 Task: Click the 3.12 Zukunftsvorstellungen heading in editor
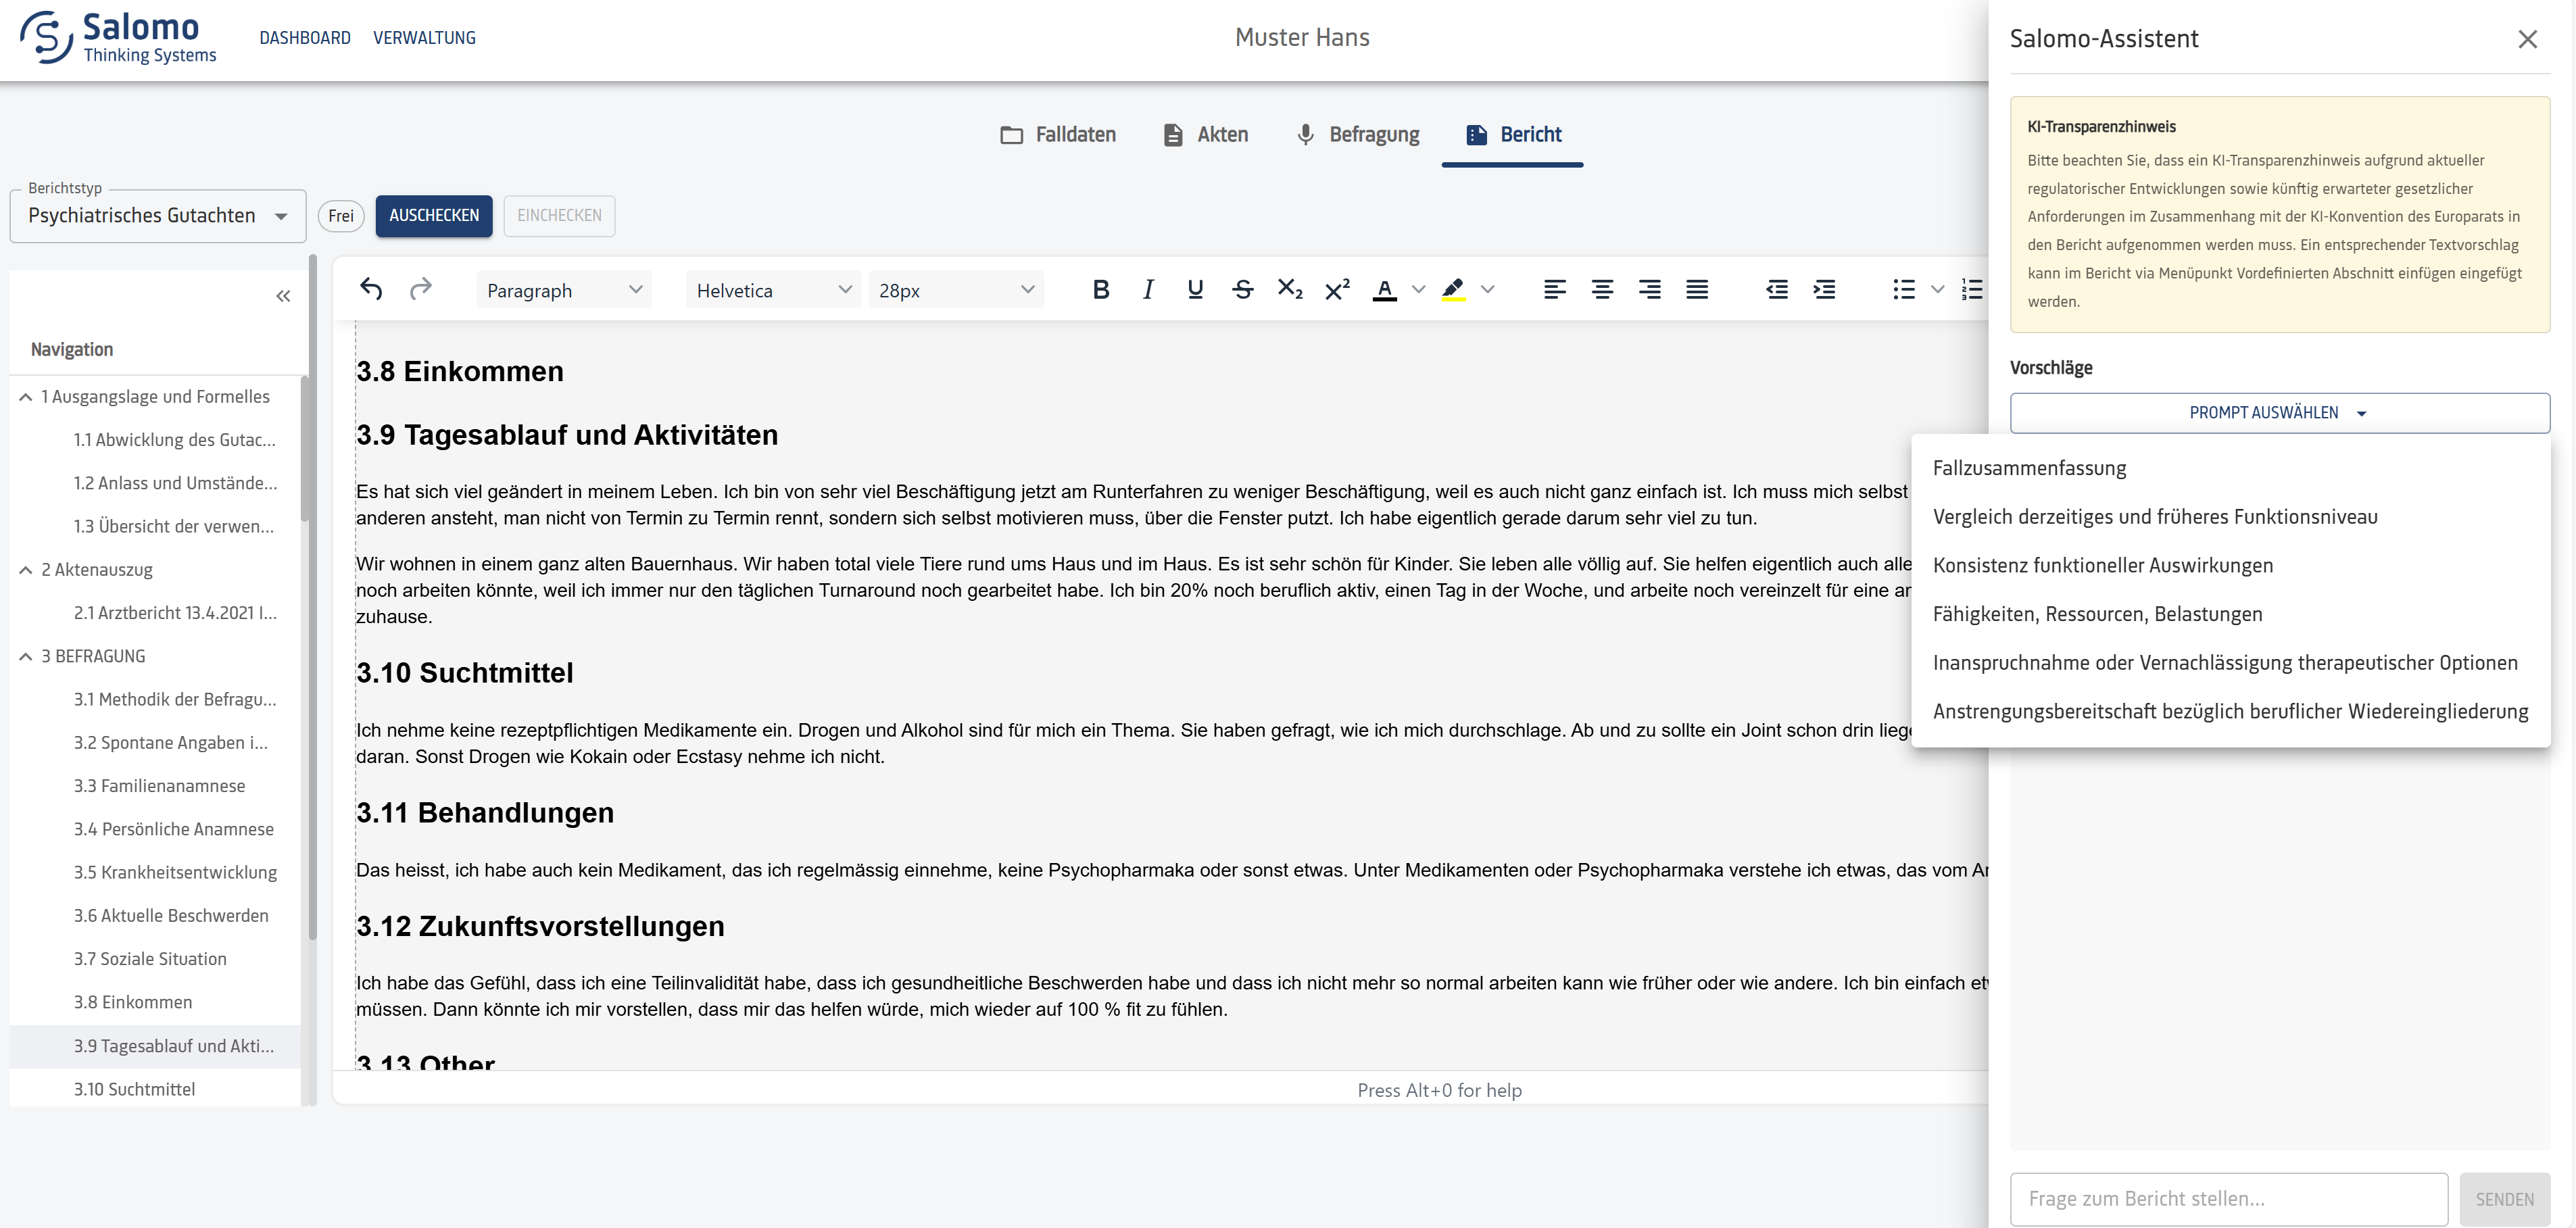540,926
